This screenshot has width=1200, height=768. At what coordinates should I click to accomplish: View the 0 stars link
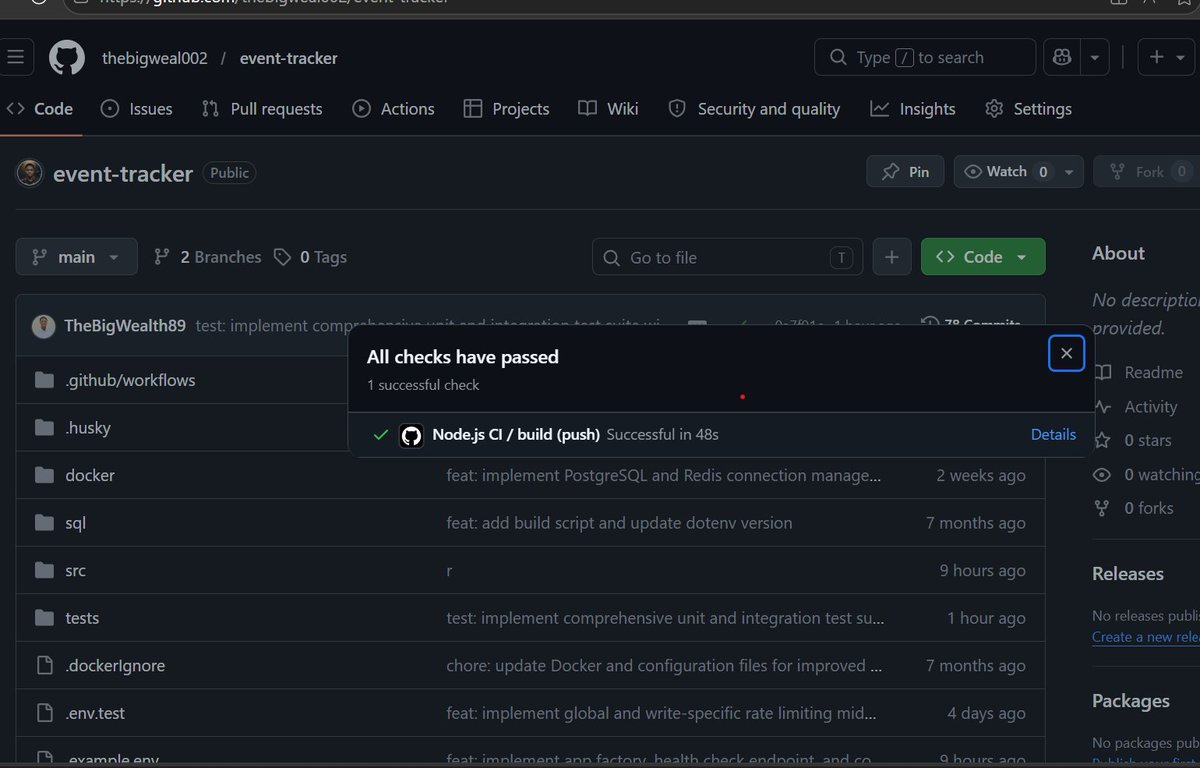pyautogui.click(x=1133, y=440)
